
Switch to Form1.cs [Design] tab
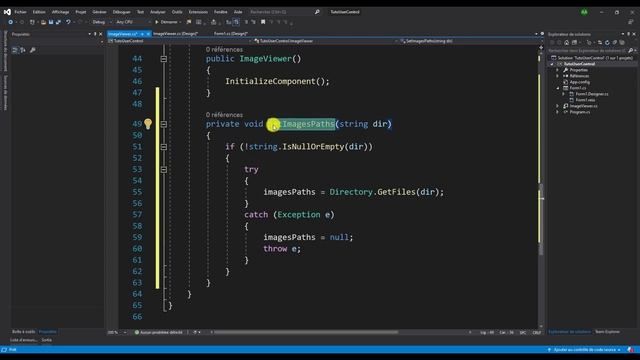coord(231,33)
